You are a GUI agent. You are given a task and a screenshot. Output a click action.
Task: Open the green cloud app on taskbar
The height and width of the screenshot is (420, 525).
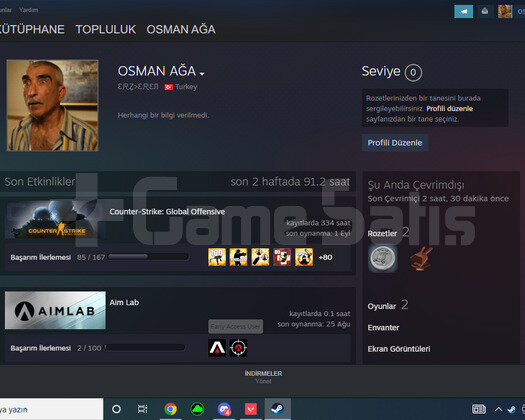click(197, 409)
